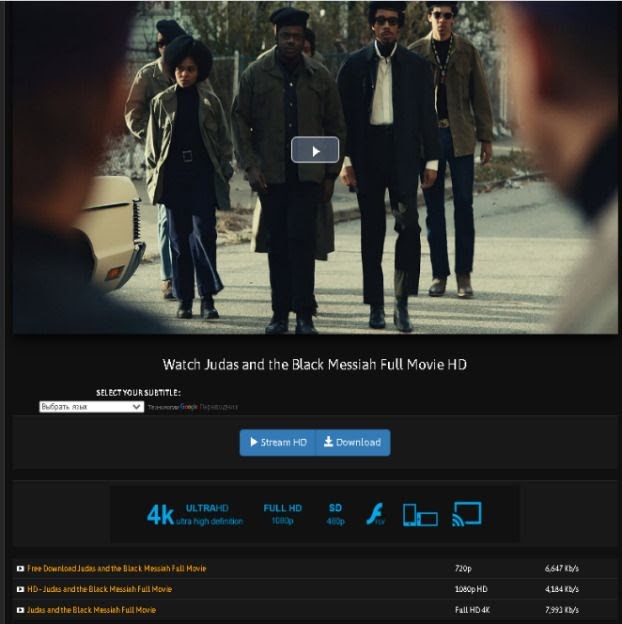This screenshot has height=624, width=622.
Task: Click the 4K Ultra HD icon
Action: point(194,514)
